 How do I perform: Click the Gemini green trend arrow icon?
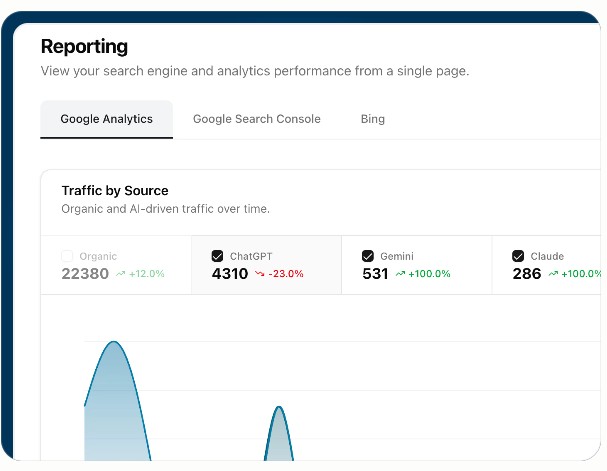[400, 274]
